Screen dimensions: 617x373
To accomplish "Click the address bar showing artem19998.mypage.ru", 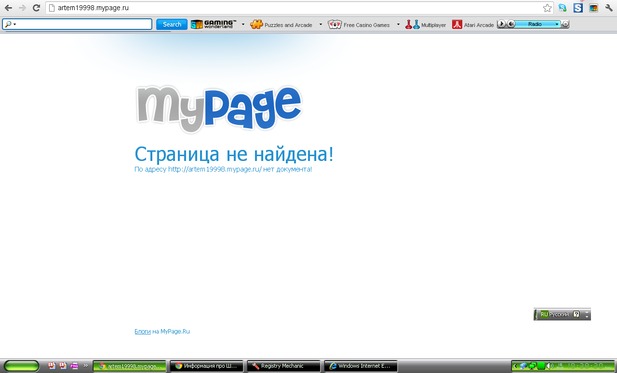I will click(299, 8).
